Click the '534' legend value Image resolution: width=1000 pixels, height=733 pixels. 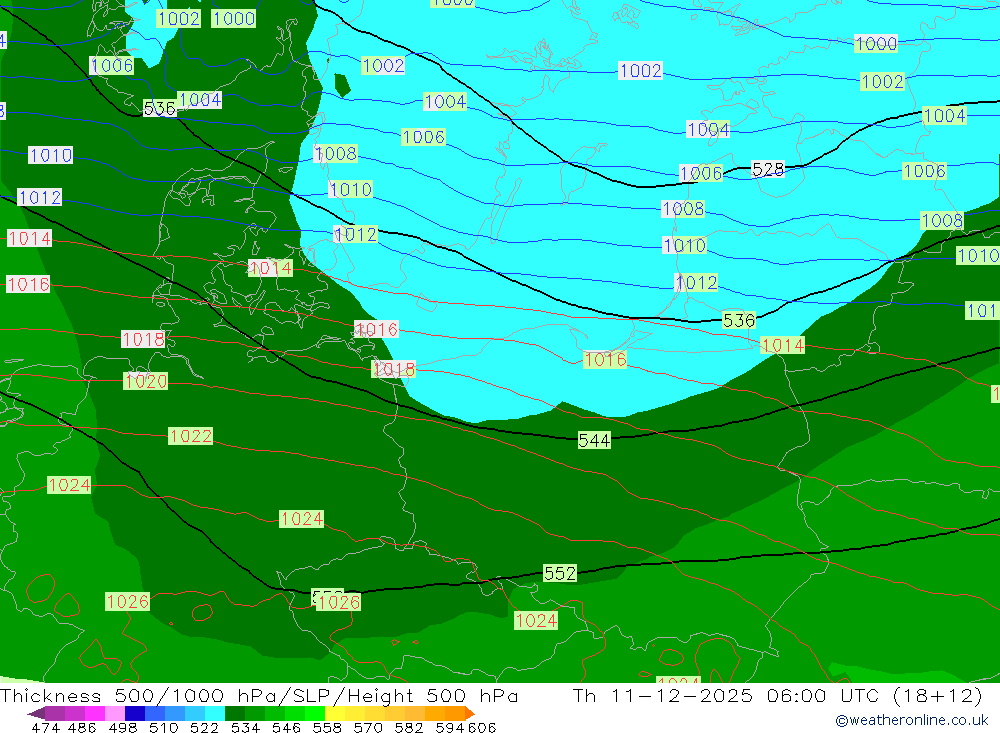[246, 727]
